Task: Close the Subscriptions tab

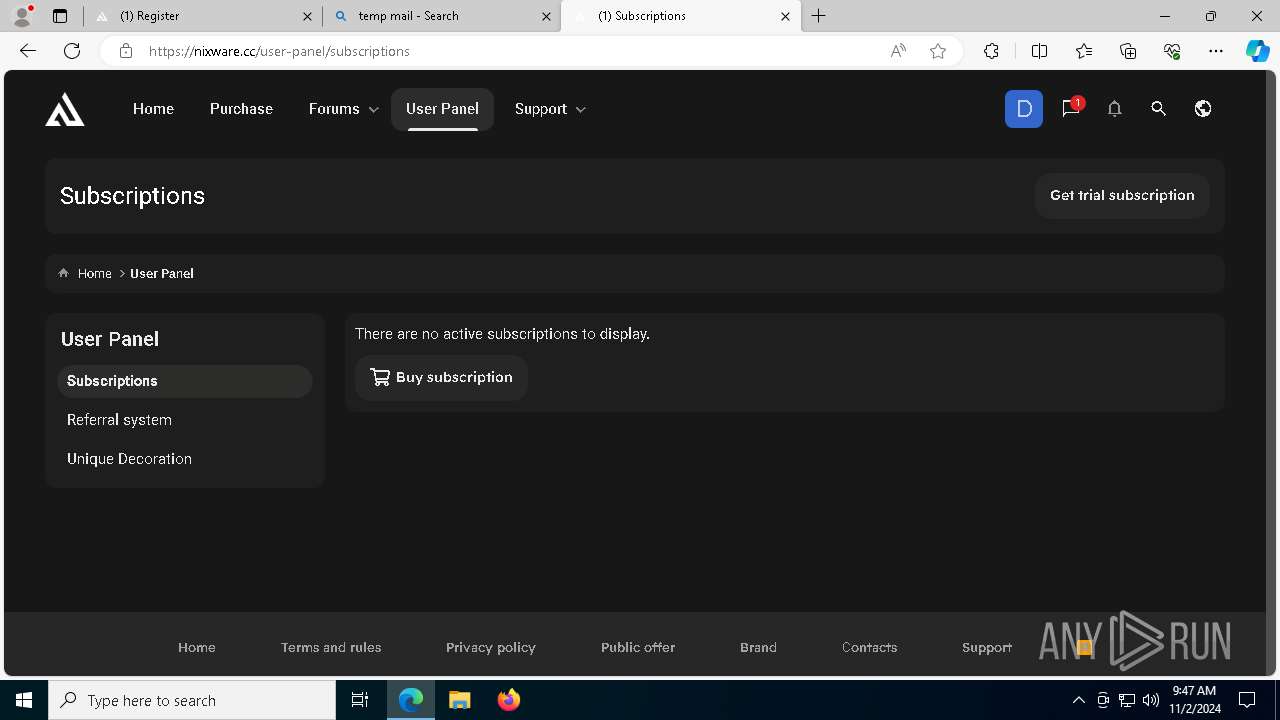Action: point(785,16)
